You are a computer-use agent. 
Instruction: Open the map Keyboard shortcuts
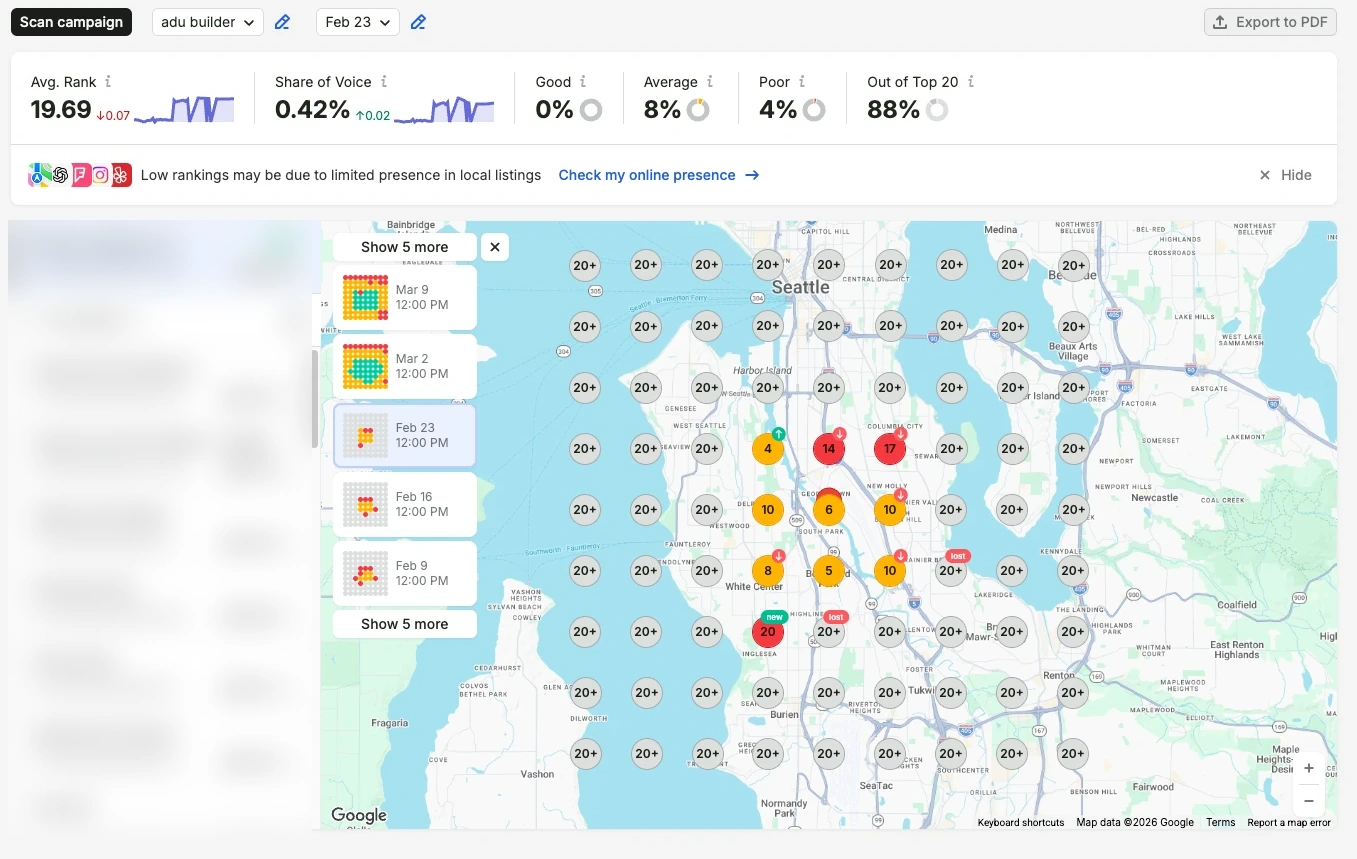[1021, 823]
